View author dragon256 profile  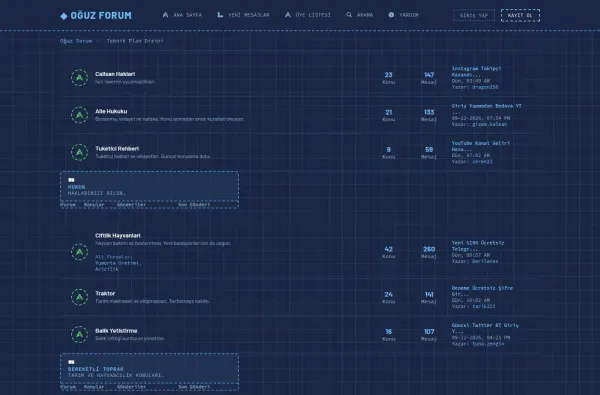click(485, 87)
